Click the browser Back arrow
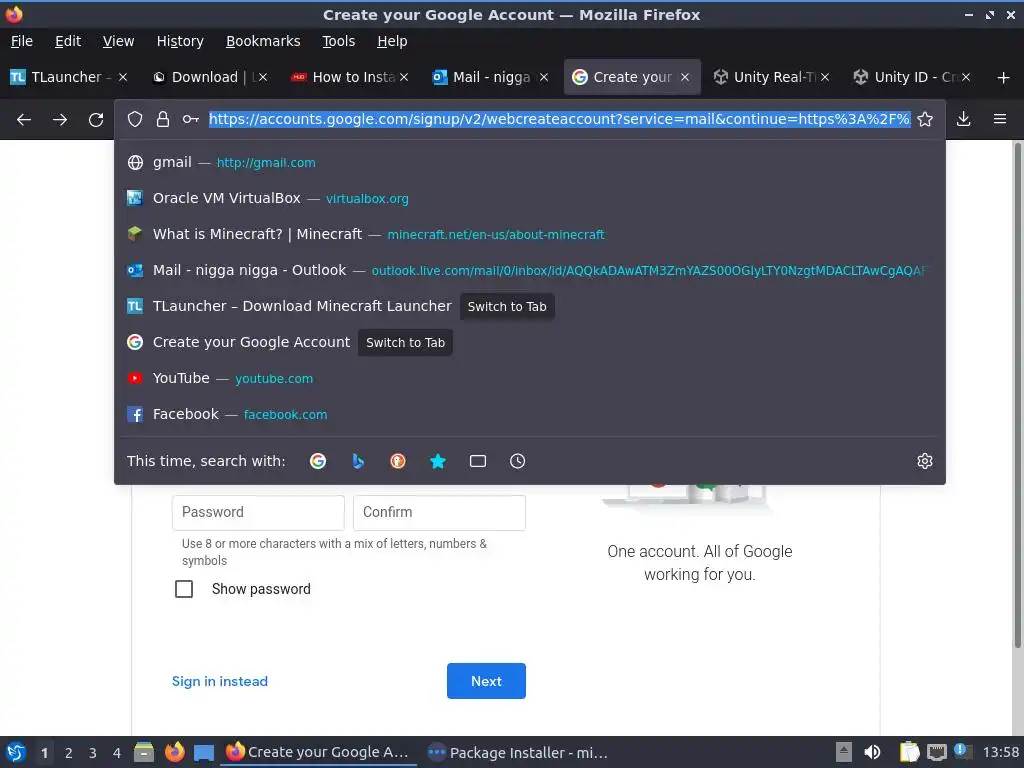Screen dimensions: 1024x768 [24, 120]
